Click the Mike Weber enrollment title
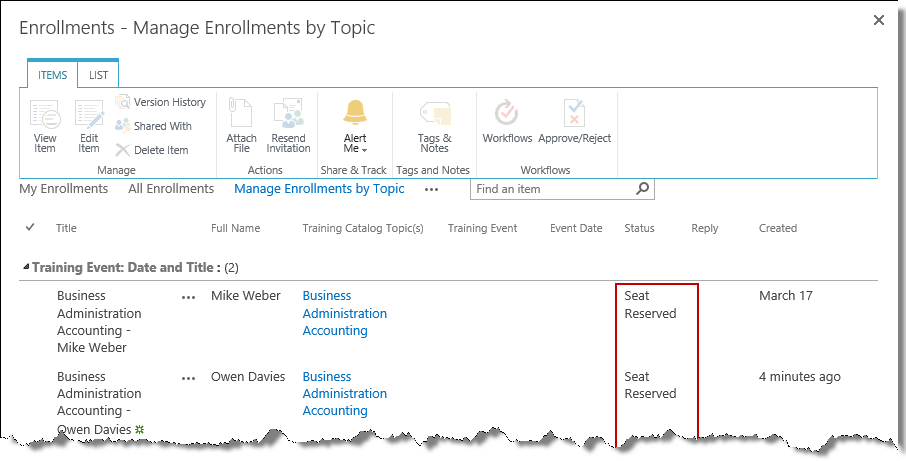Screen dimensions: 906x461 tap(99, 322)
